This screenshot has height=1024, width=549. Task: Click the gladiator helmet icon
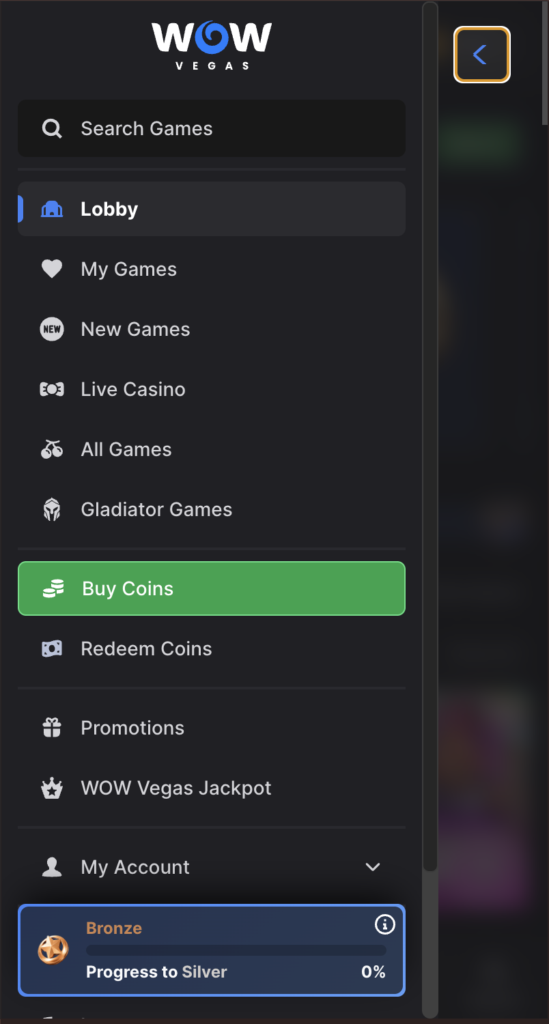coord(52,509)
